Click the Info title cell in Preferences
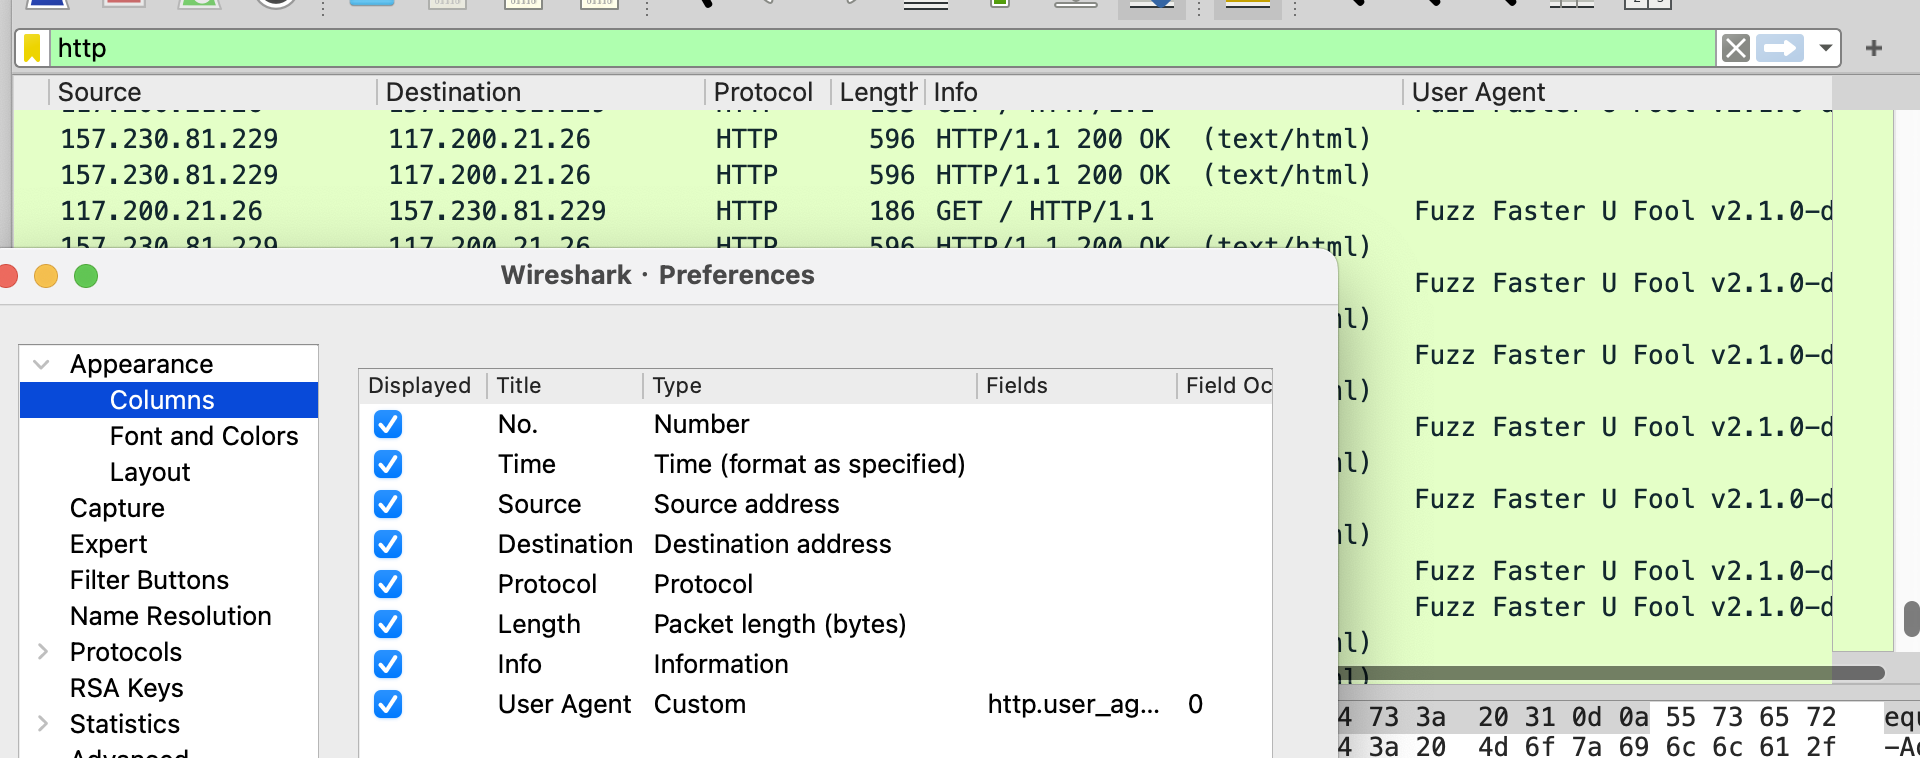 [520, 664]
